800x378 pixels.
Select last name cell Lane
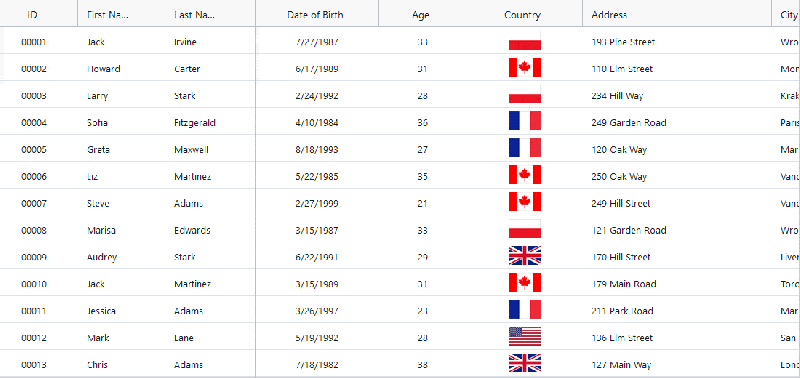pos(184,338)
